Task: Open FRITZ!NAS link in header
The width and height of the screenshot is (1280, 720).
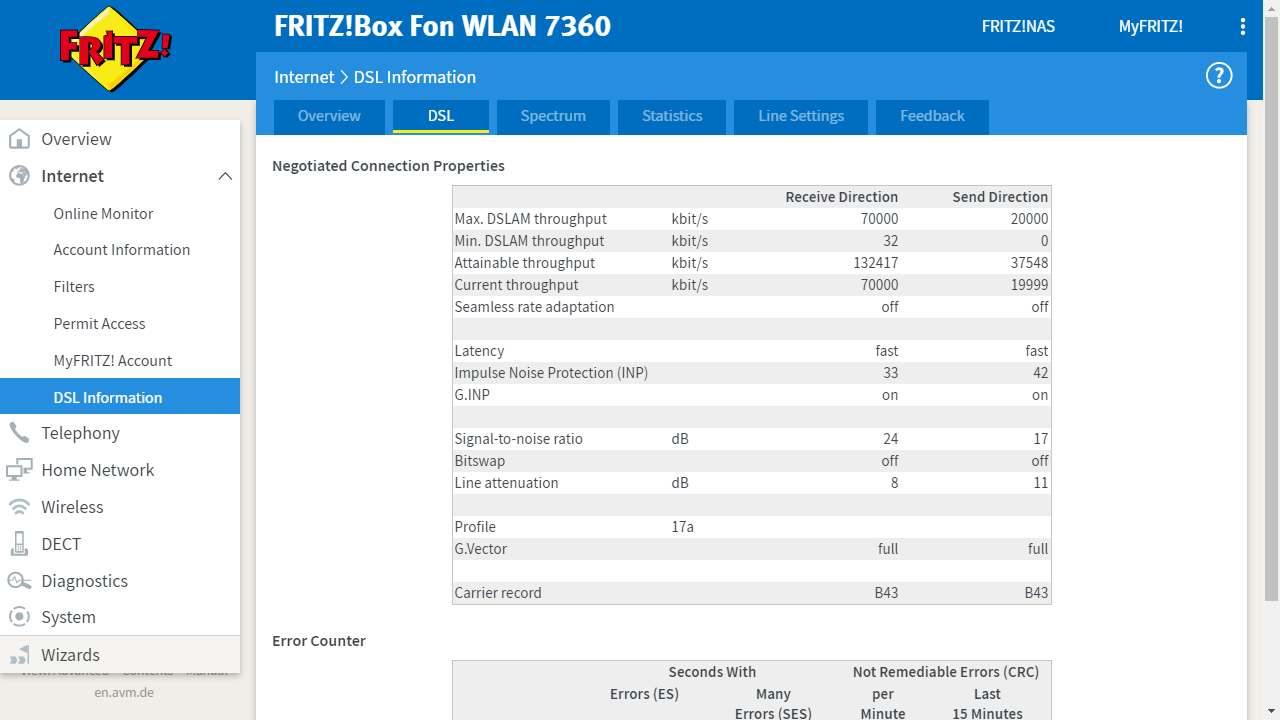Action: pos(1018,27)
